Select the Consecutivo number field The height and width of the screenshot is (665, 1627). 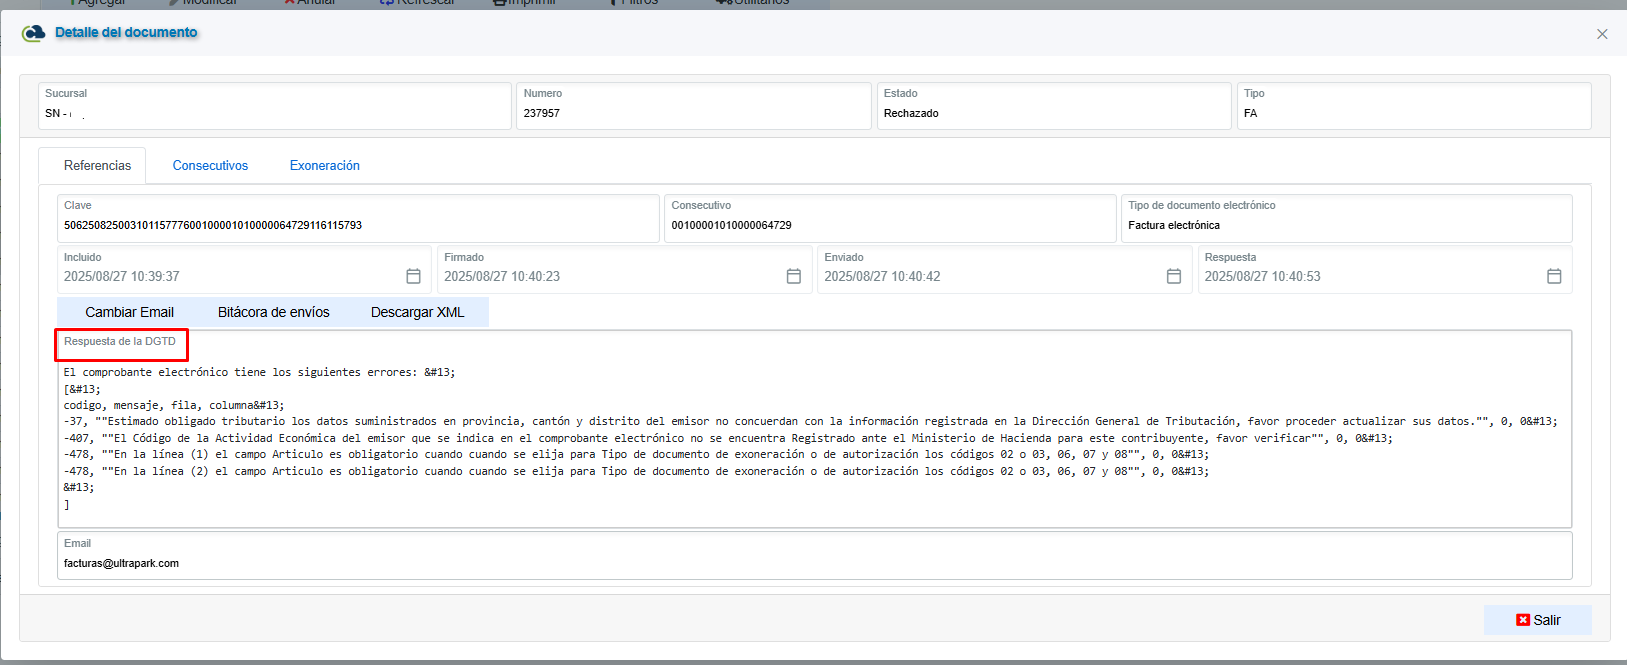pos(888,225)
